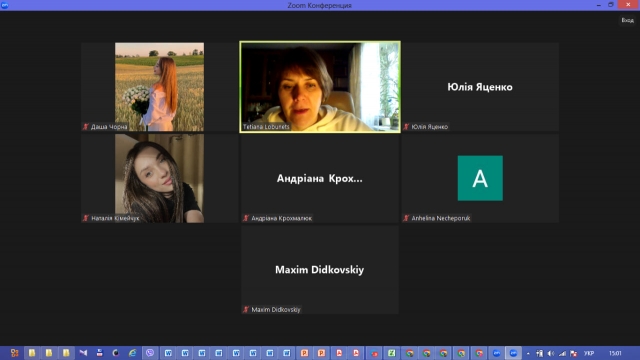
Task: Open the Windows Start button
Action: pos(14,353)
